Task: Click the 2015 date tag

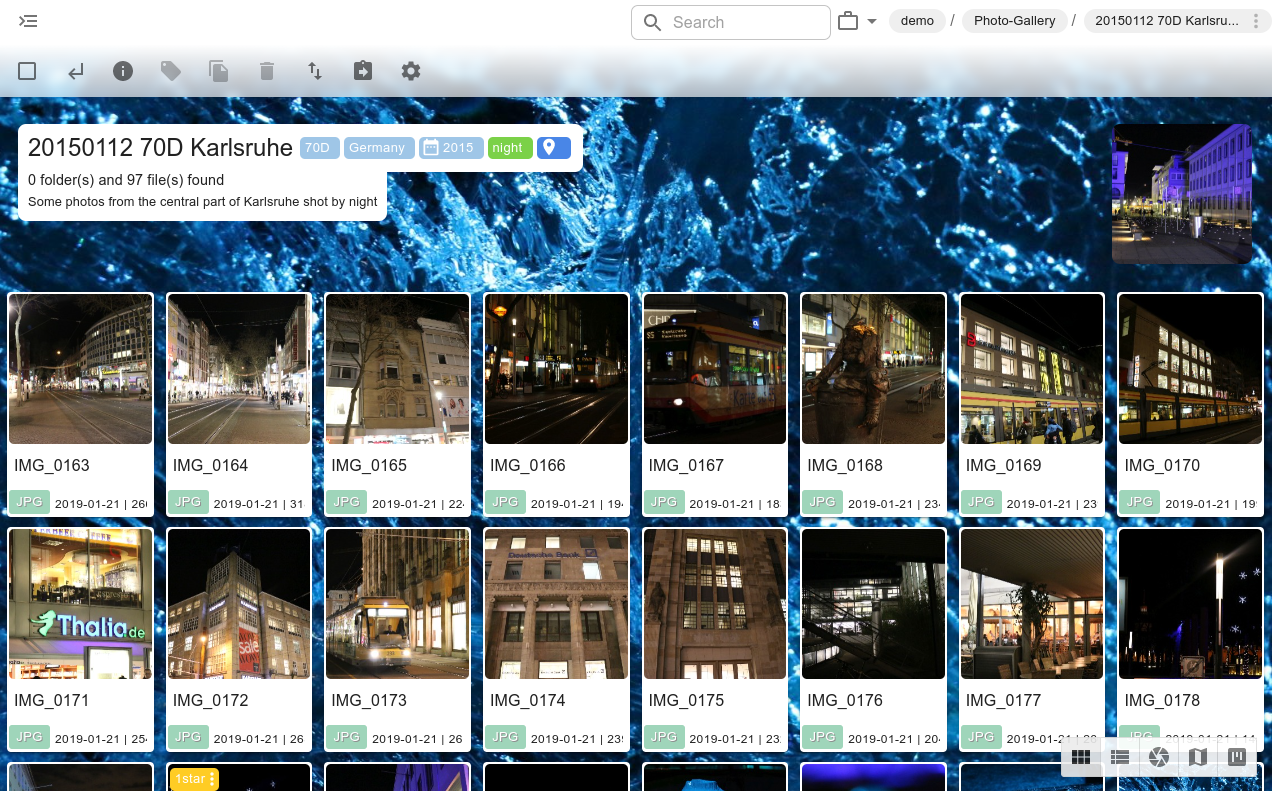Action: [x=450, y=148]
